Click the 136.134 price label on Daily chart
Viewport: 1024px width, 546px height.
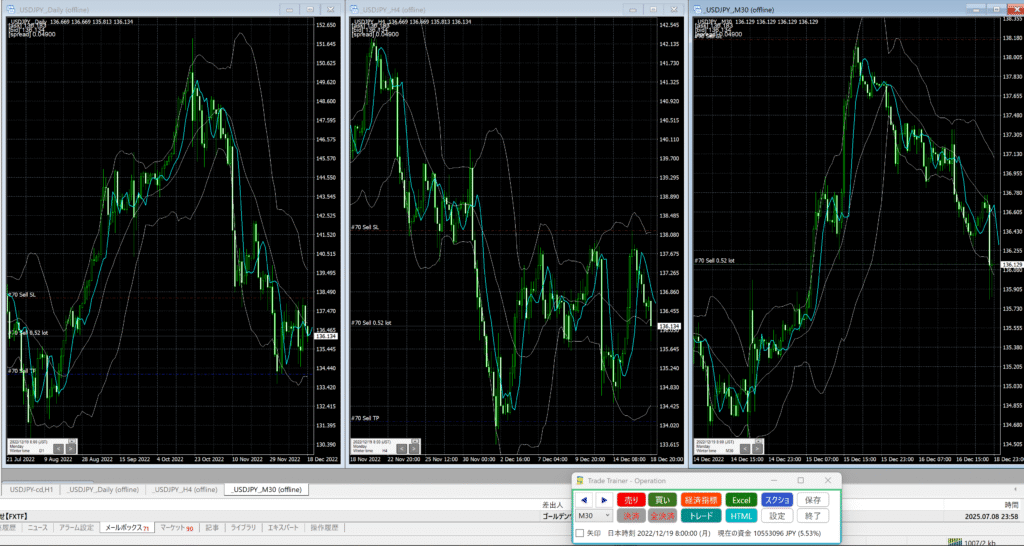click(x=325, y=336)
